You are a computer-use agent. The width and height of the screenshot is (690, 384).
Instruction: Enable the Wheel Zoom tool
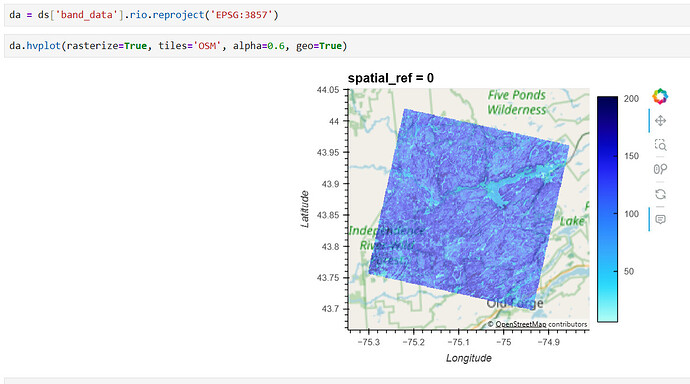tap(660, 169)
